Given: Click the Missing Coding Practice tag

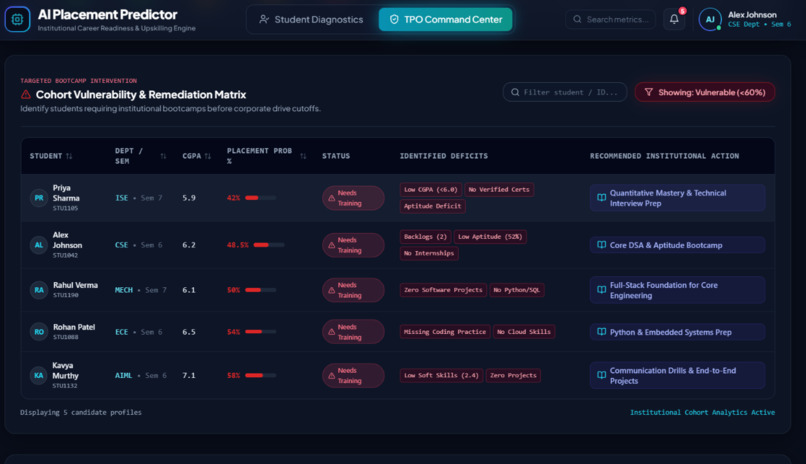Looking at the screenshot, I should (445, 332).
